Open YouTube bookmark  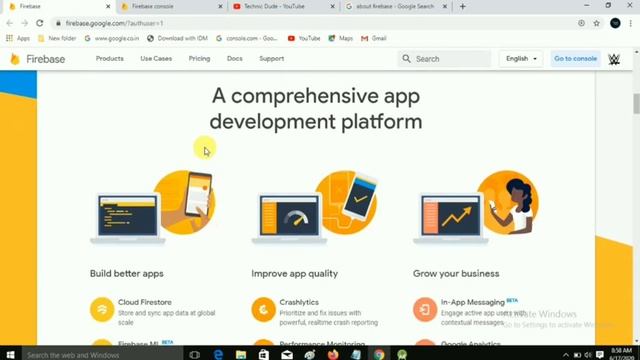click(304, 38)
